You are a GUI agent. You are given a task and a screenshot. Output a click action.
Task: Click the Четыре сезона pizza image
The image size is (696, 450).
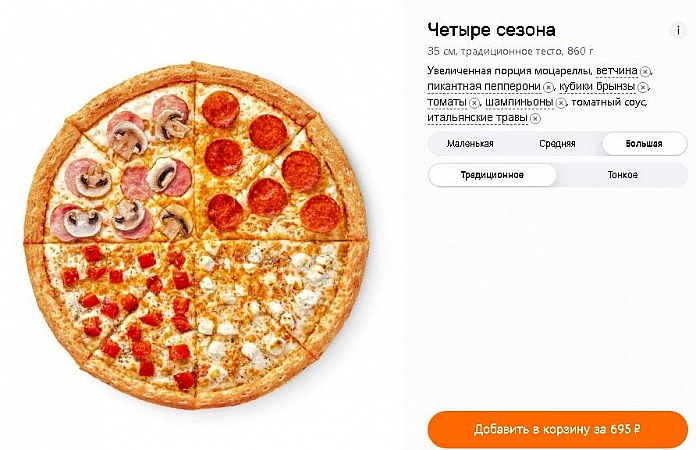click(195, 235)
